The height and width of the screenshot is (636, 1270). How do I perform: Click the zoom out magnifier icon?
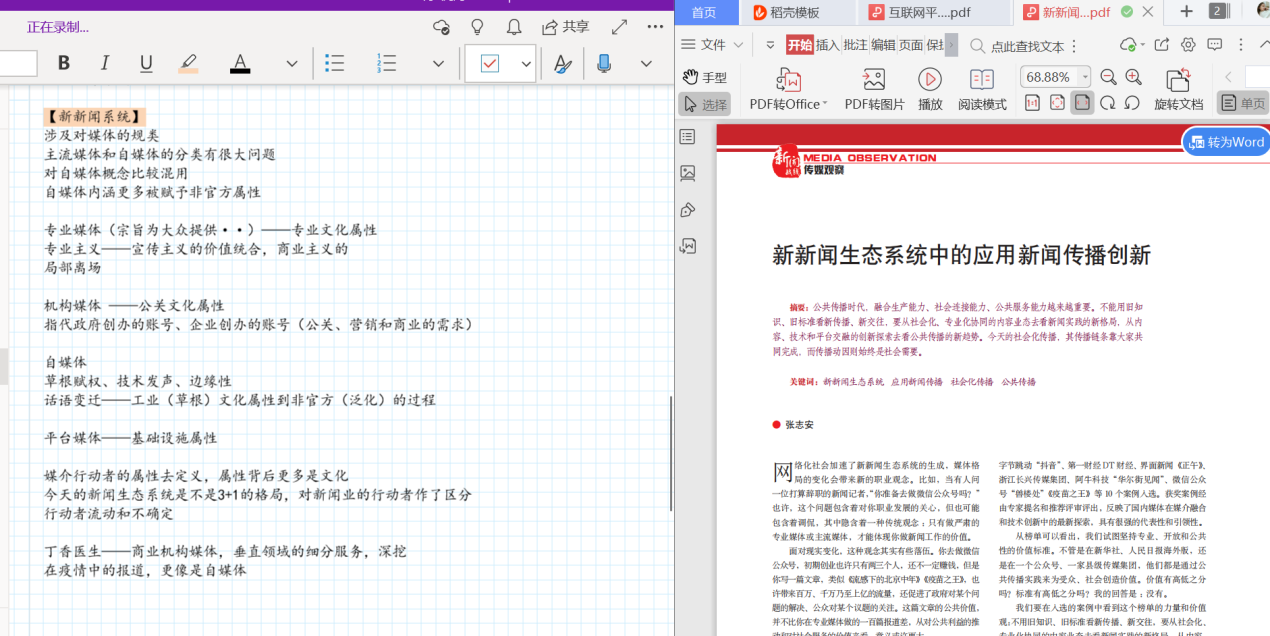coord(1108,77)
